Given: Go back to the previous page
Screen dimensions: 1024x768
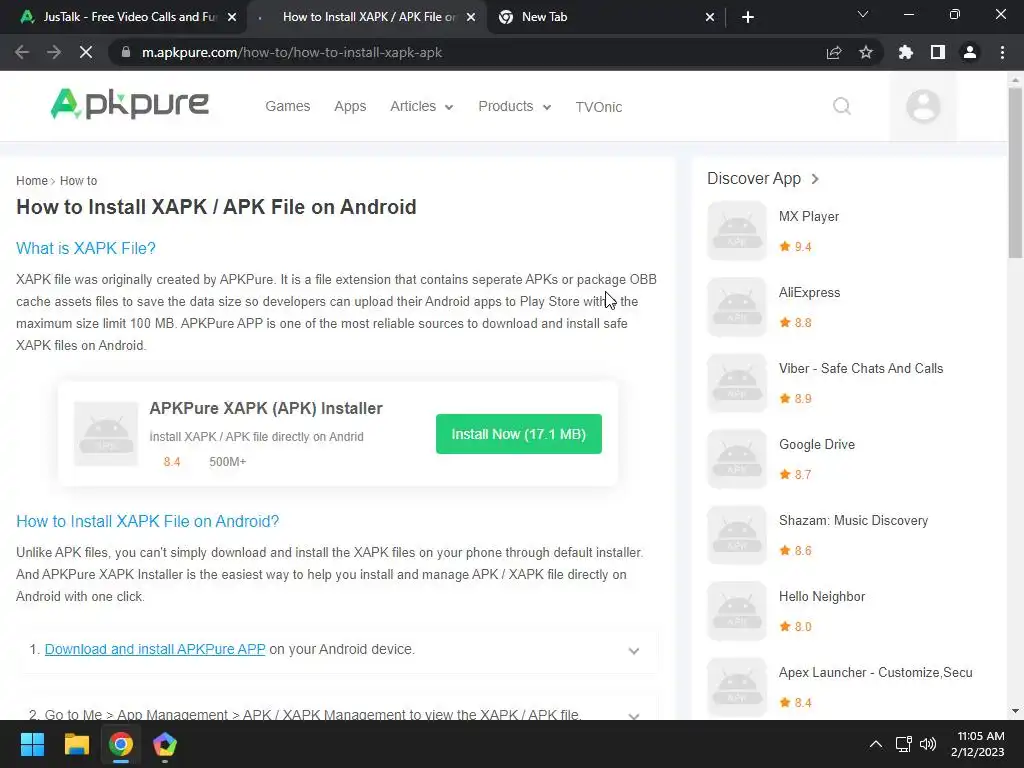Looking at the screenshot, I should coord(22,52).
